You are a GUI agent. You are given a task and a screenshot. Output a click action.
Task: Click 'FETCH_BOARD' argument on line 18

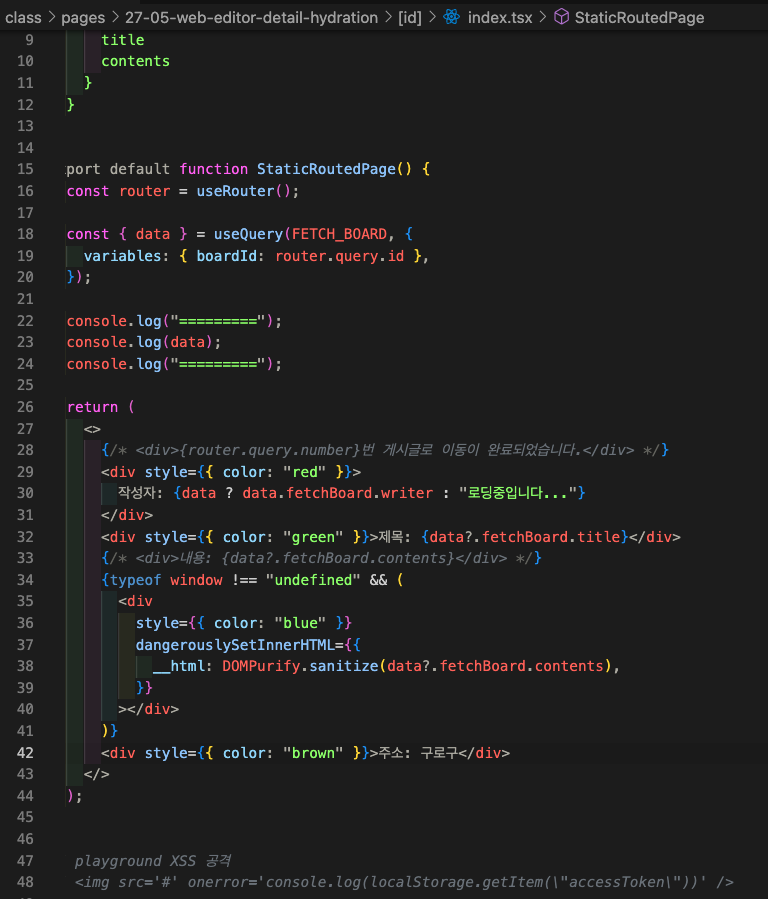tap(339, 234)
